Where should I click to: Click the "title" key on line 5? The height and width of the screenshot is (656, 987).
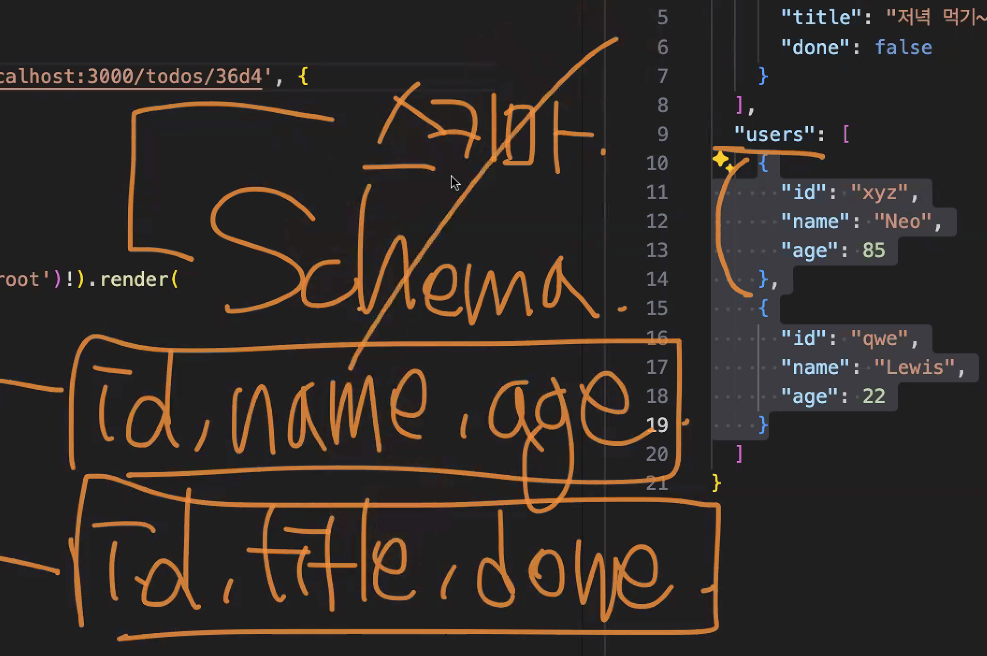tap(821, 17)
